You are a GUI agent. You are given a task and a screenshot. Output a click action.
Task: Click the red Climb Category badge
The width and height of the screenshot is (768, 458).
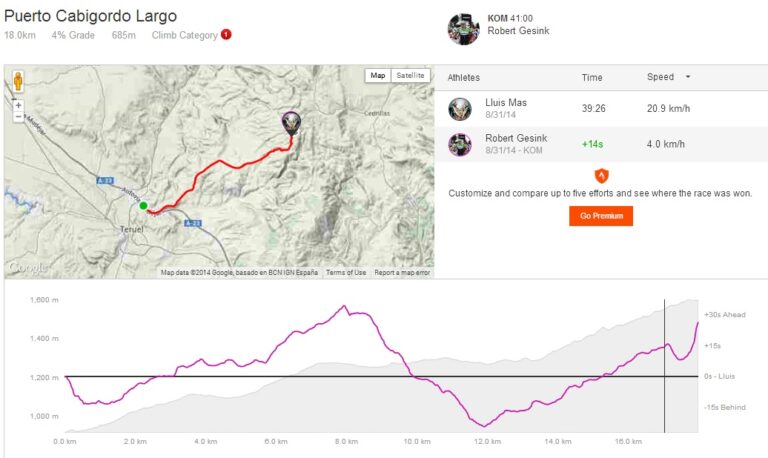[226, 35]
